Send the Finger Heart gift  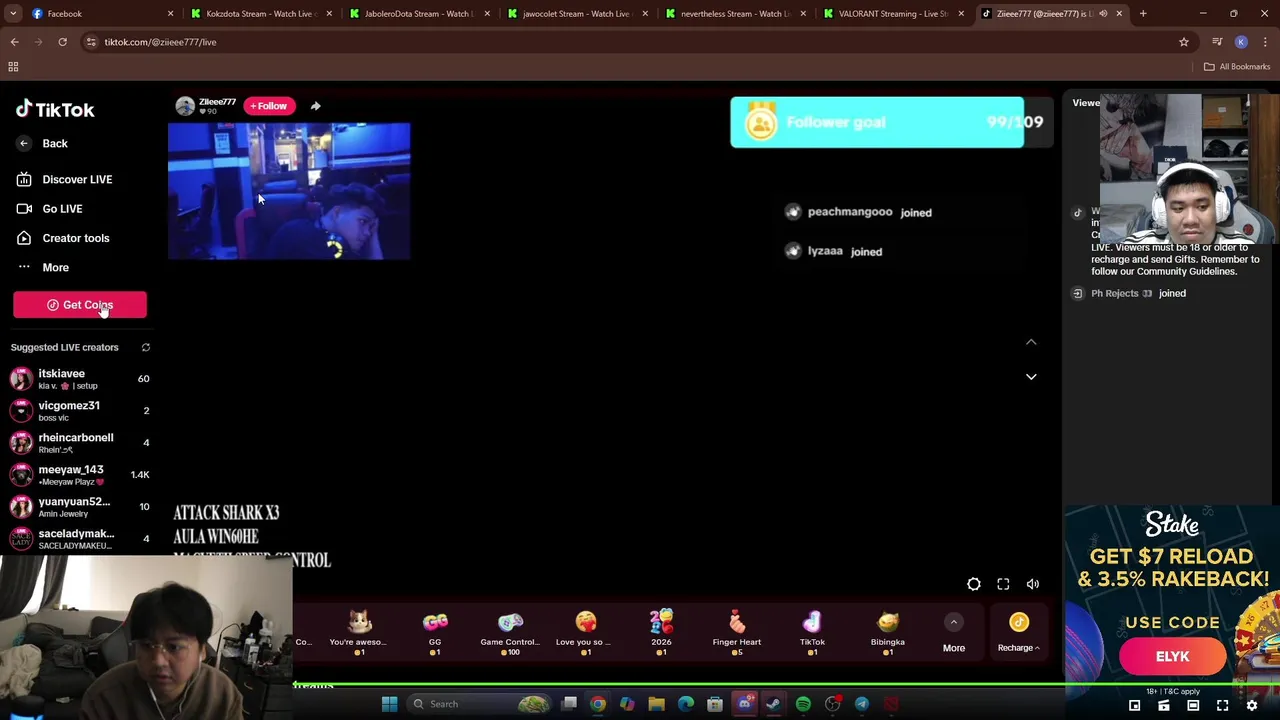click(x=737, y=633)
